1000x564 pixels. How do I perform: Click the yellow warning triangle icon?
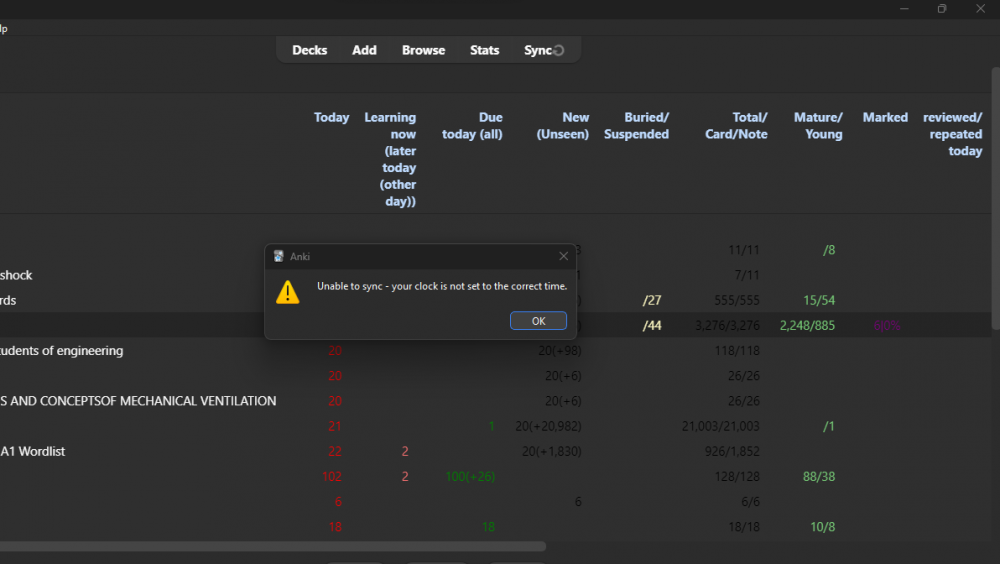point(288,291)
